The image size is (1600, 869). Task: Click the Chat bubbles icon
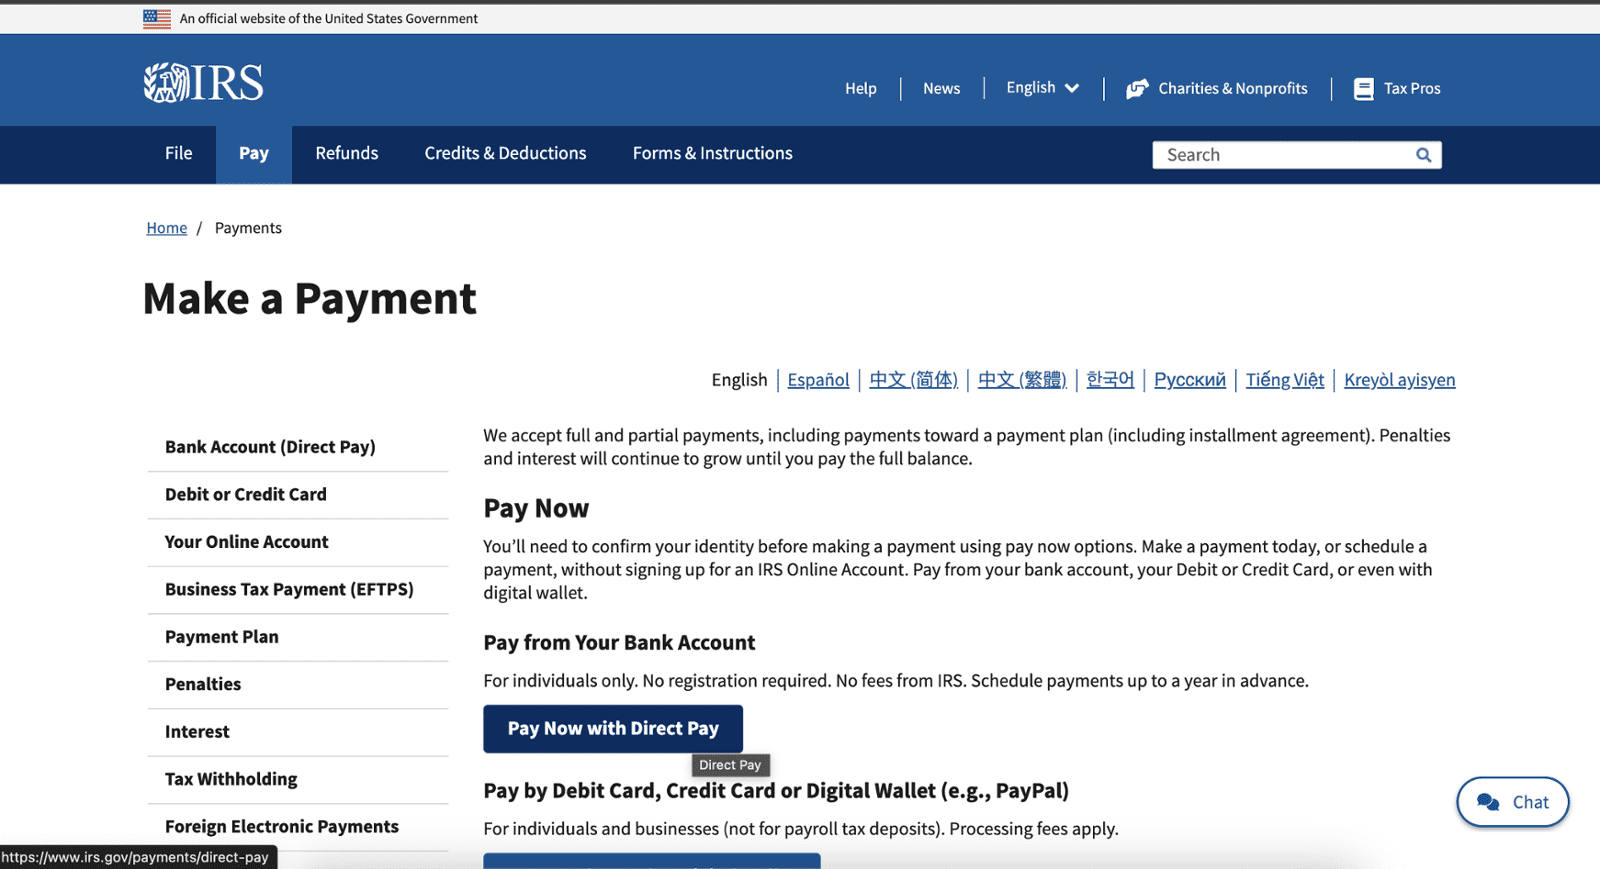(x=1488, y=802)
